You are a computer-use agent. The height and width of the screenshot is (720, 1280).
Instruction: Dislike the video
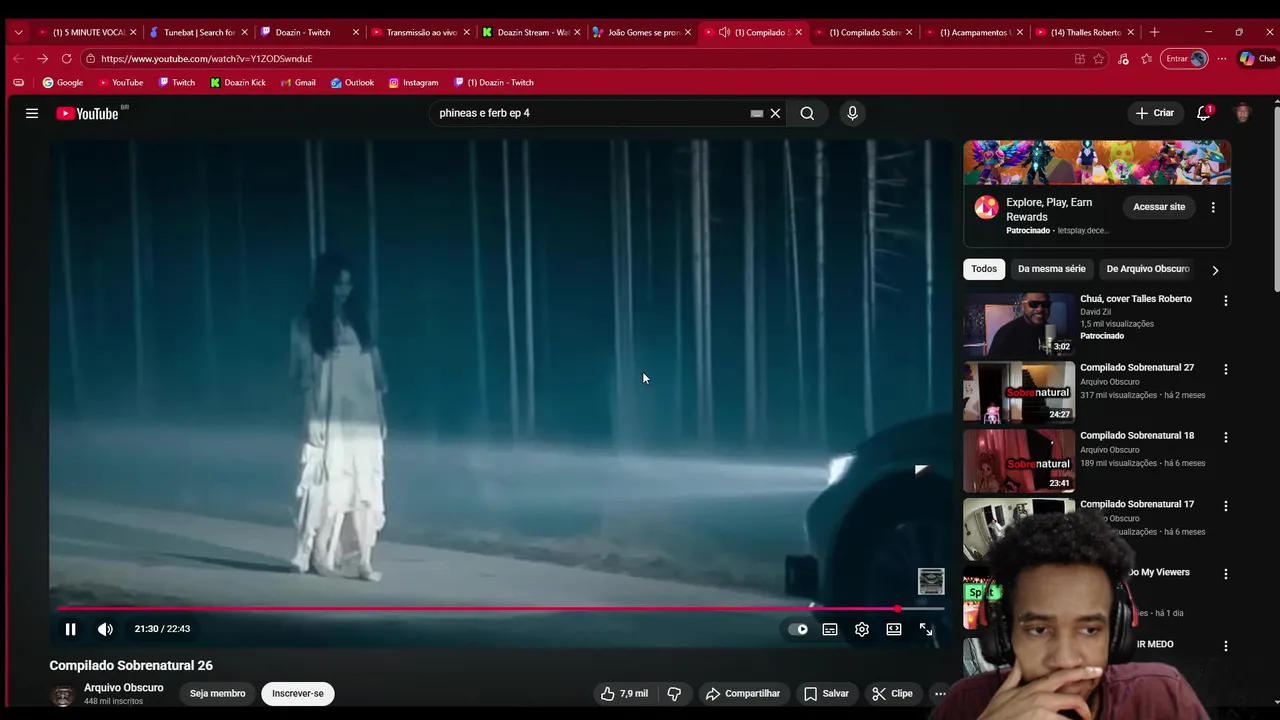(x=674, y=693)
